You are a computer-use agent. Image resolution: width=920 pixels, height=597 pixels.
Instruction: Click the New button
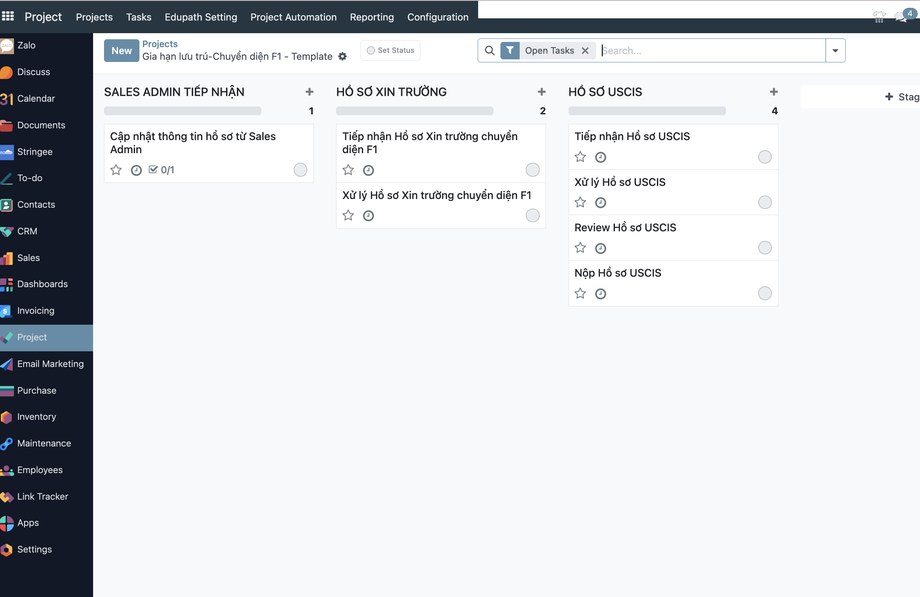tap(121, 50)
